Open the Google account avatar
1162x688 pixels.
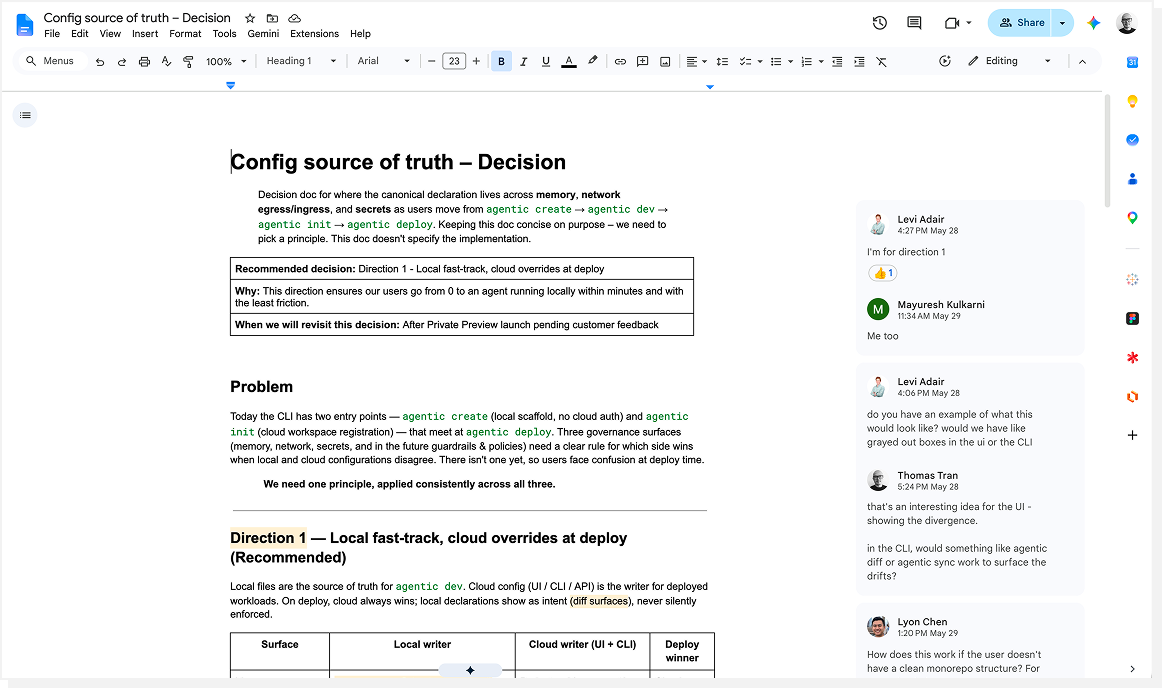(x=1126, y=23)
